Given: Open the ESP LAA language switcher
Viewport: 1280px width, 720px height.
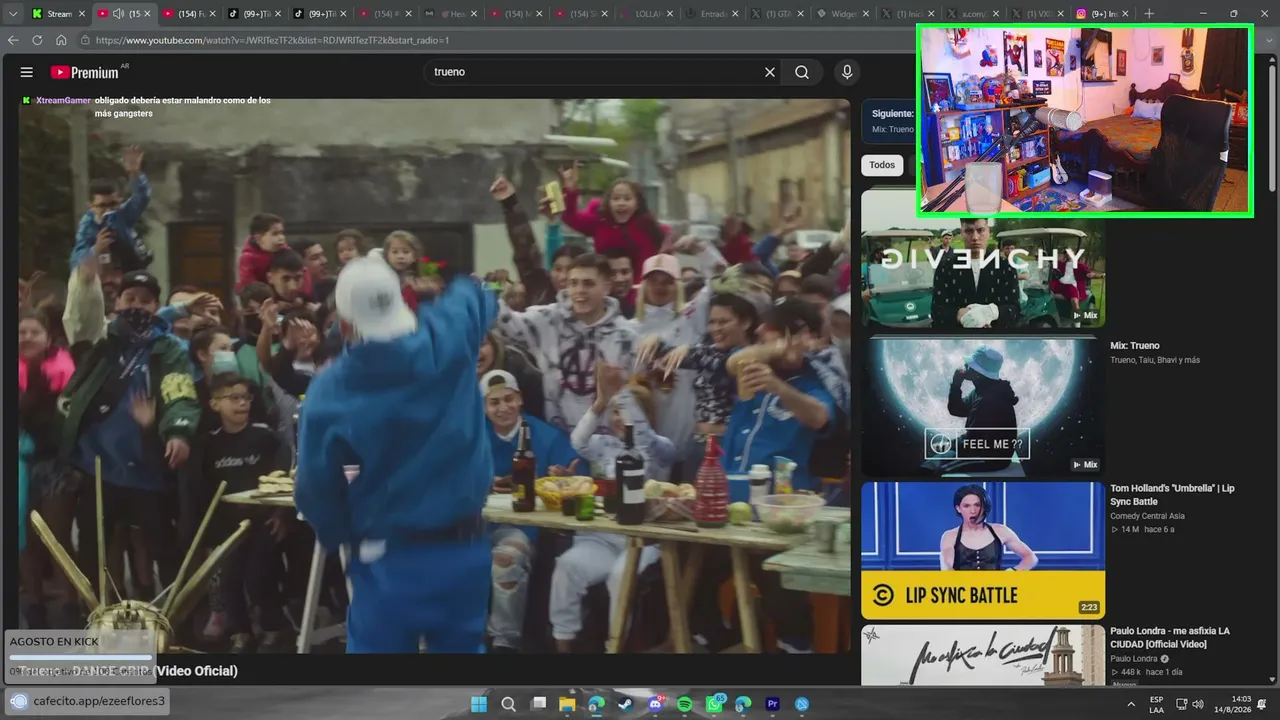Looking at the screenshot, I should click(x=1156, y=704).
